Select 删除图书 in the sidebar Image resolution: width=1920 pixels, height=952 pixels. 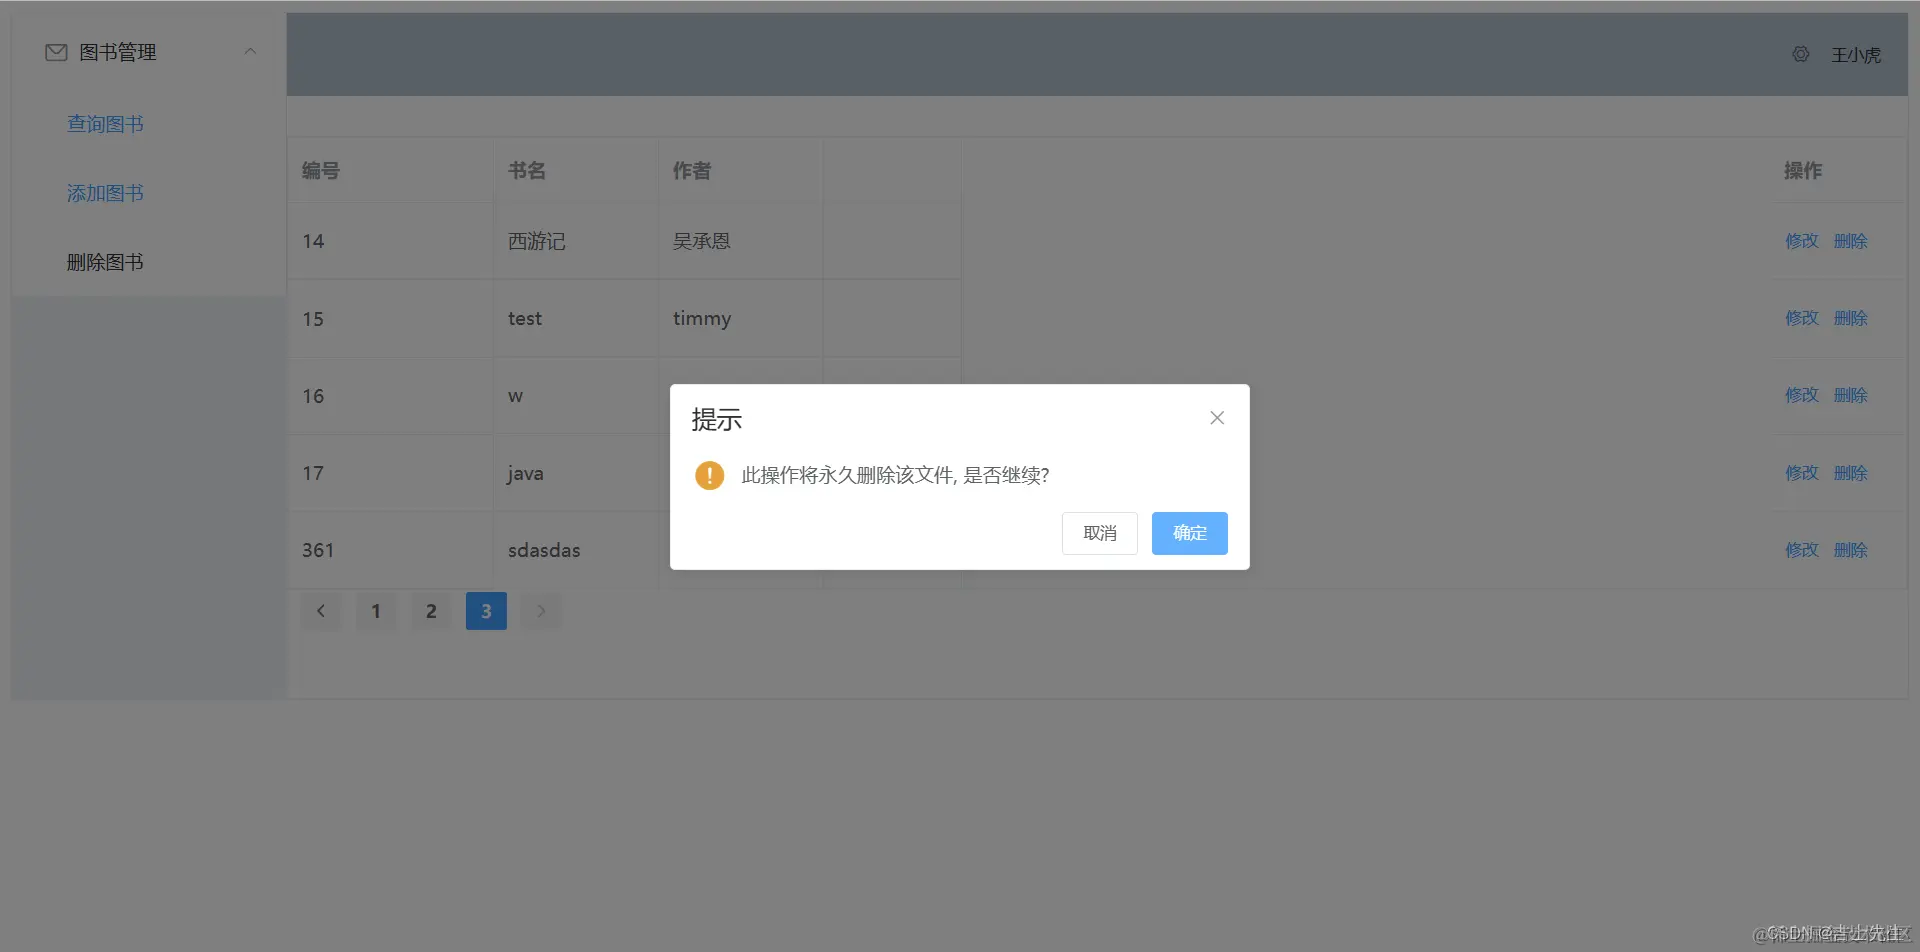(105, 261)
